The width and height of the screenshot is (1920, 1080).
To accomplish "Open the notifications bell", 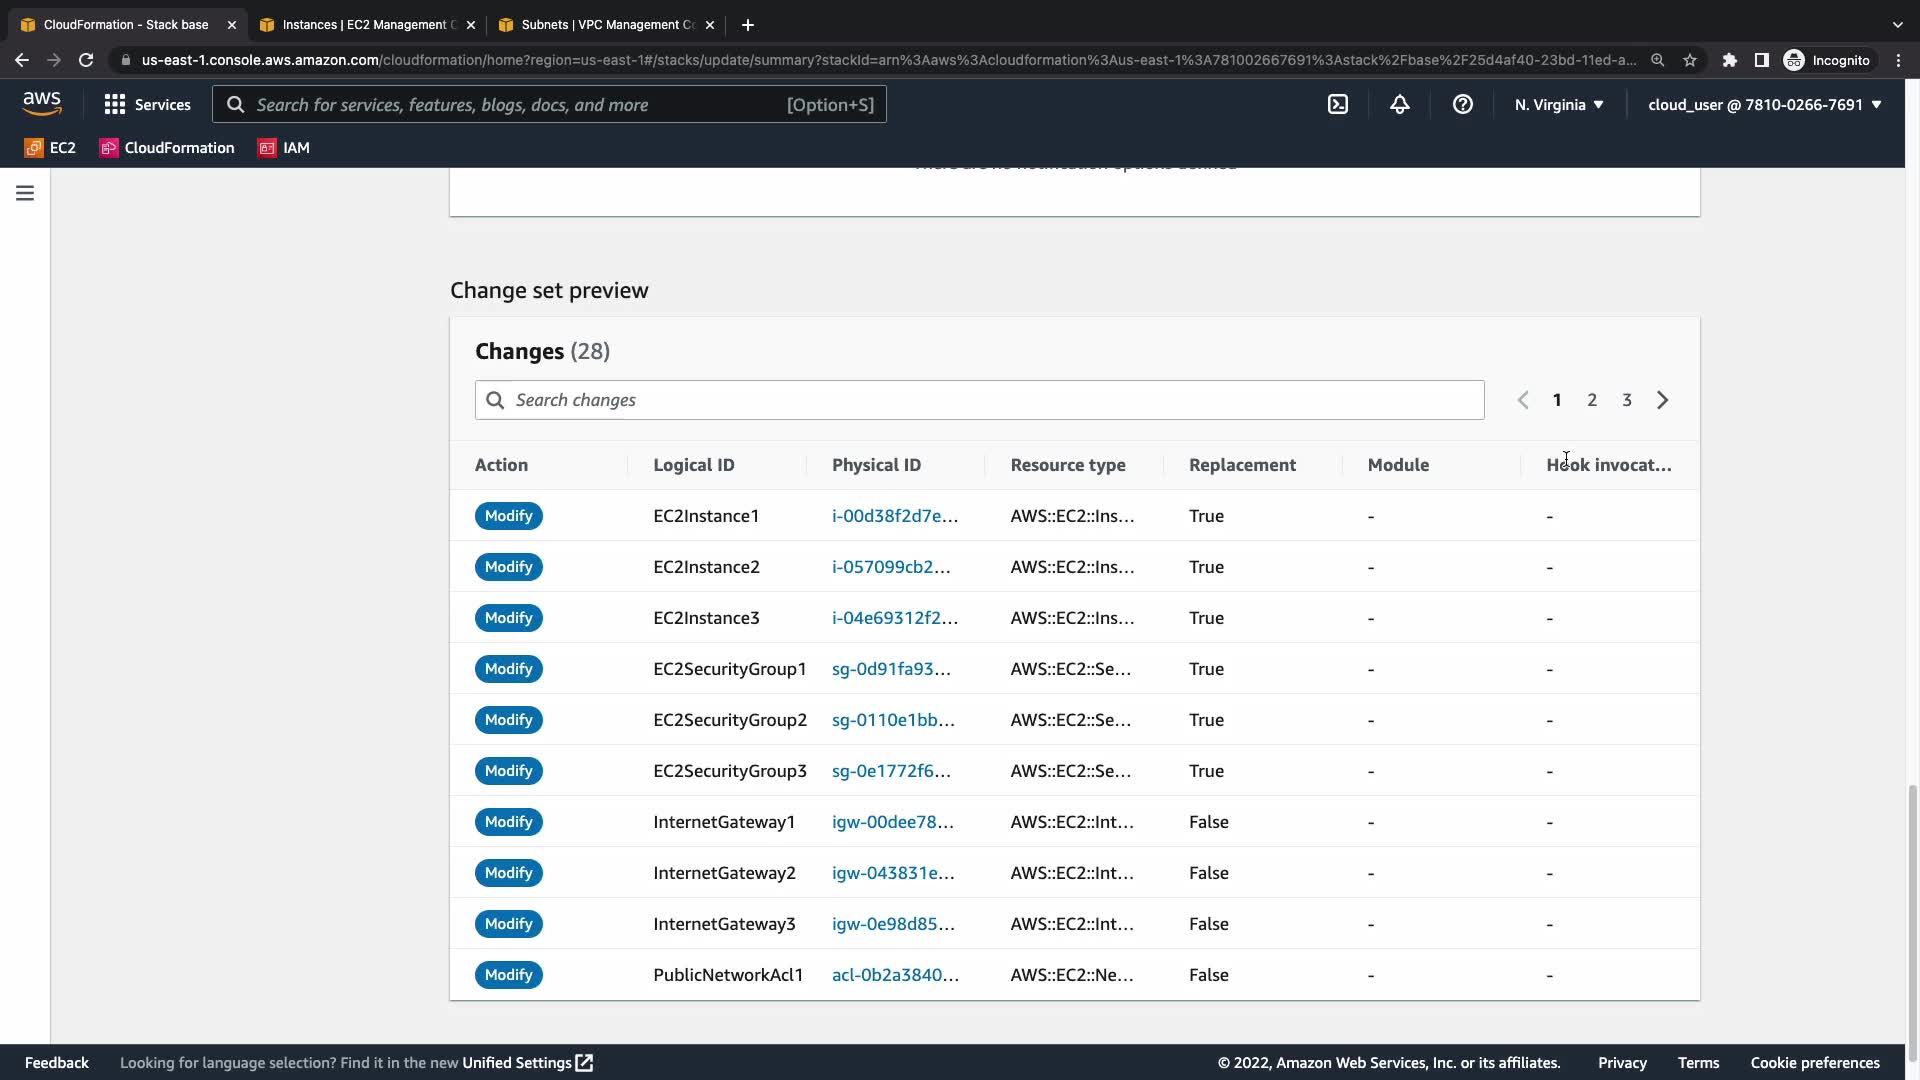I will (x=1400, y=104).
